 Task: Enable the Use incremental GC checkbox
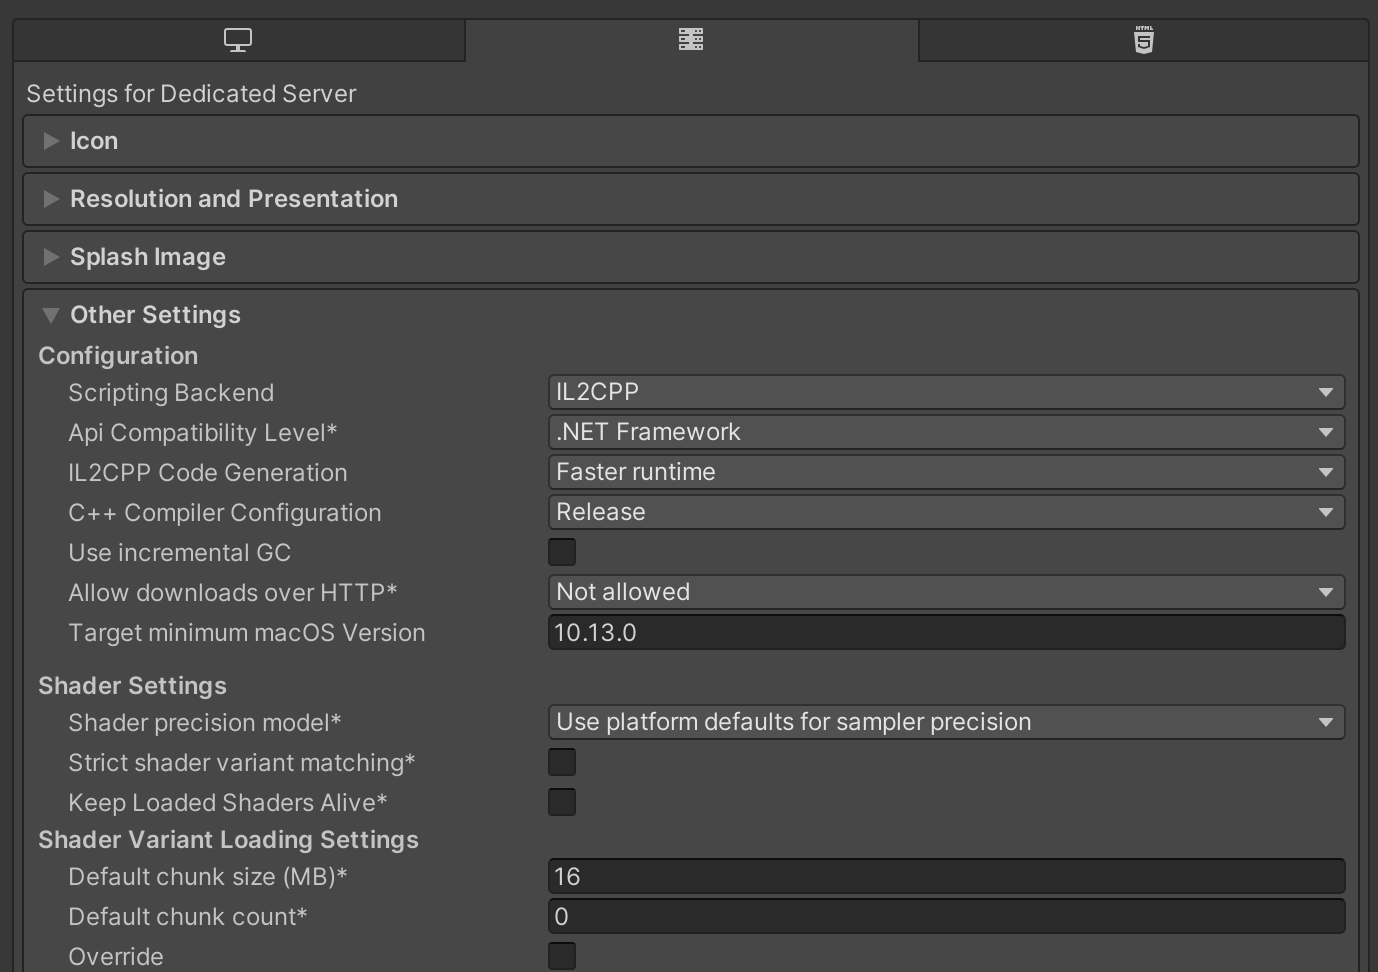[562, 552]
